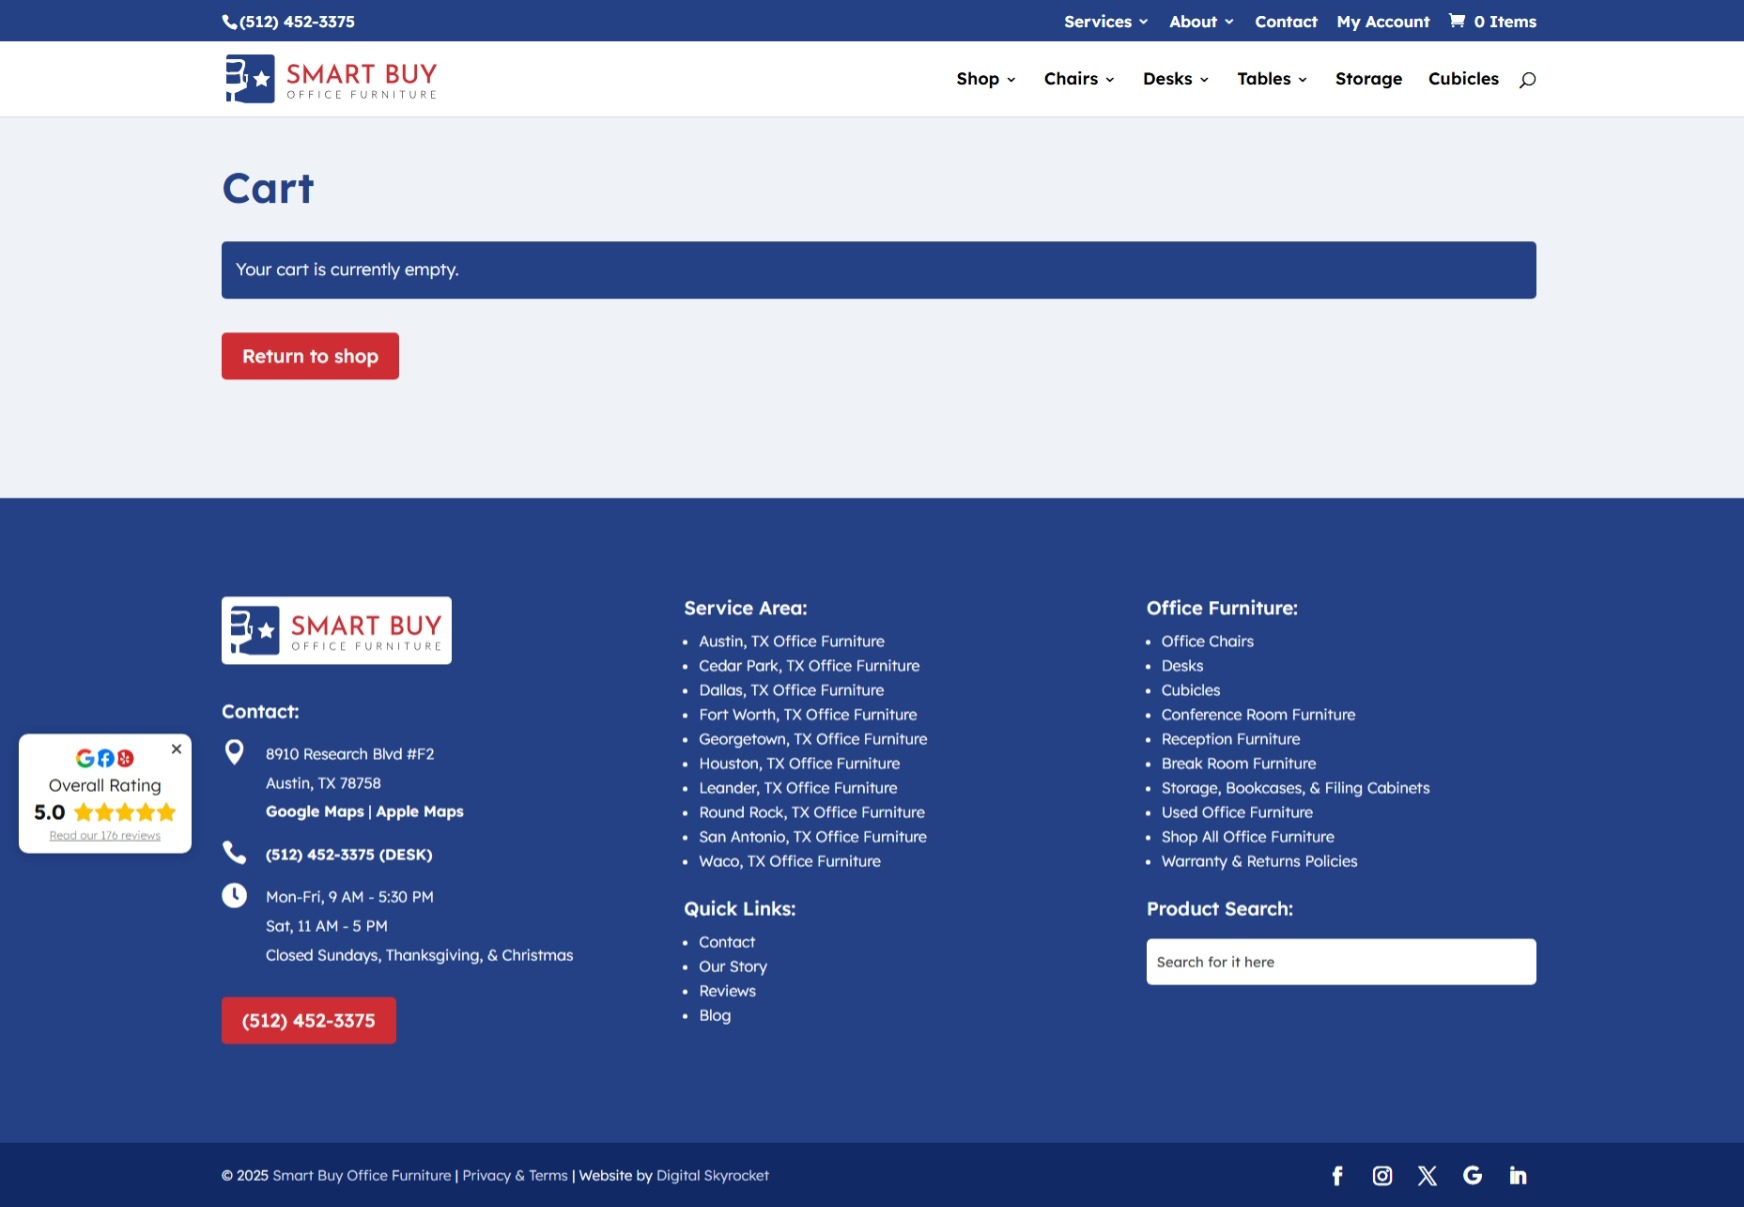Click the Product Search input field
Image resolution: width=1744 pixels, height=1207 pixels.
click(1340, 962)
